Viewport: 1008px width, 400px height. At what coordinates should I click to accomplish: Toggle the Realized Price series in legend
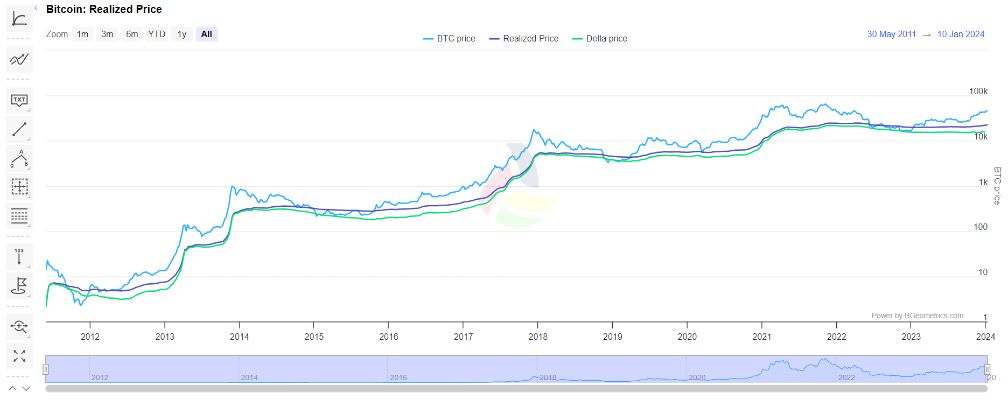pos(523,39)
